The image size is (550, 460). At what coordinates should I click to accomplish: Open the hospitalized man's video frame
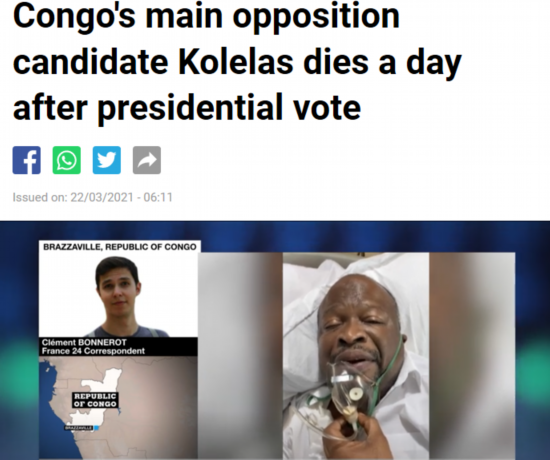pos(356,355)
